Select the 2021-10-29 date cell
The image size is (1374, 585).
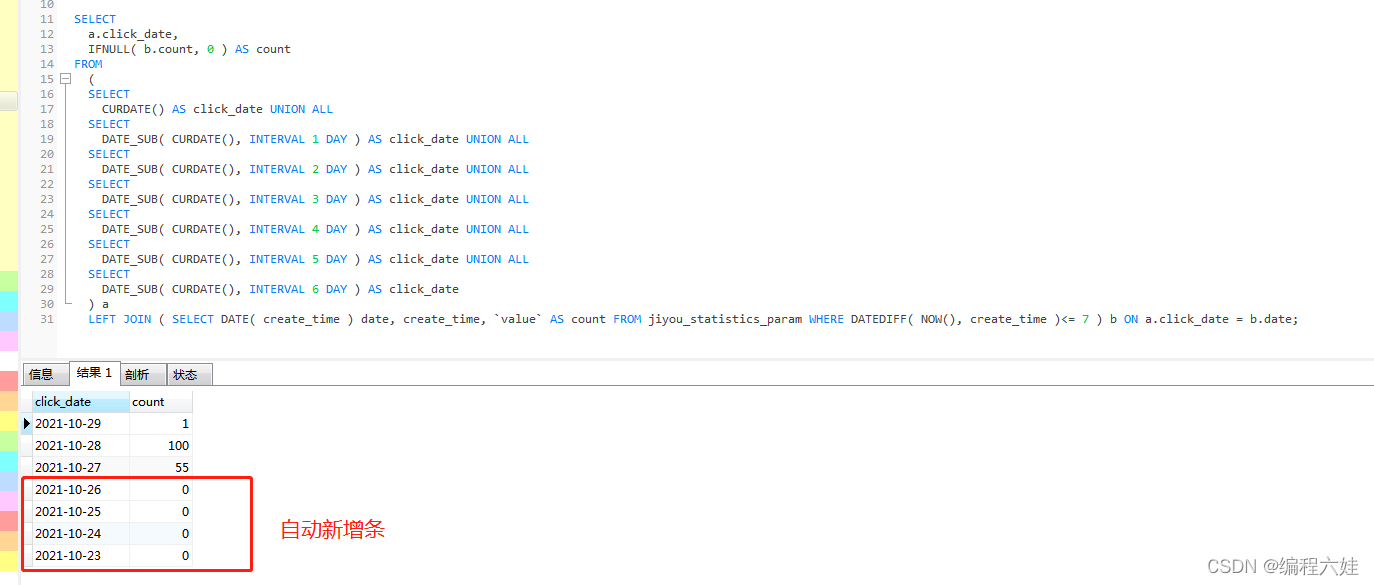click(81, 424)
